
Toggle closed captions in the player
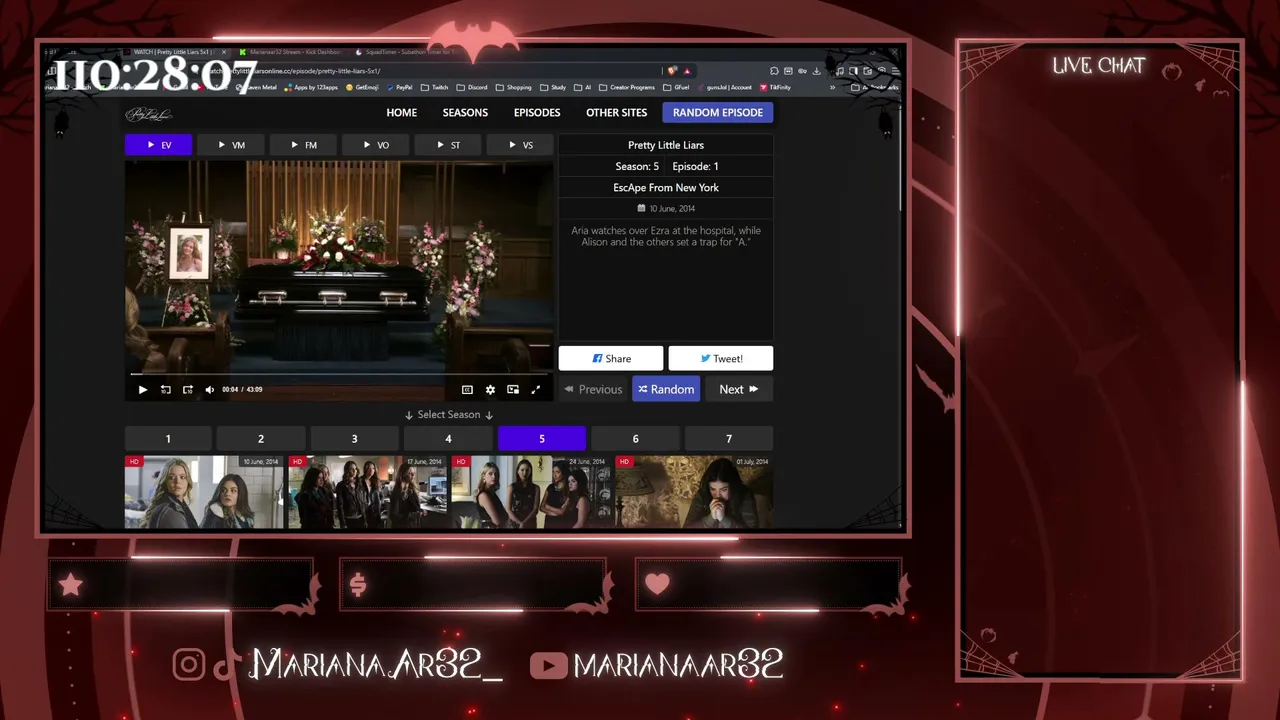coord(467,390)
